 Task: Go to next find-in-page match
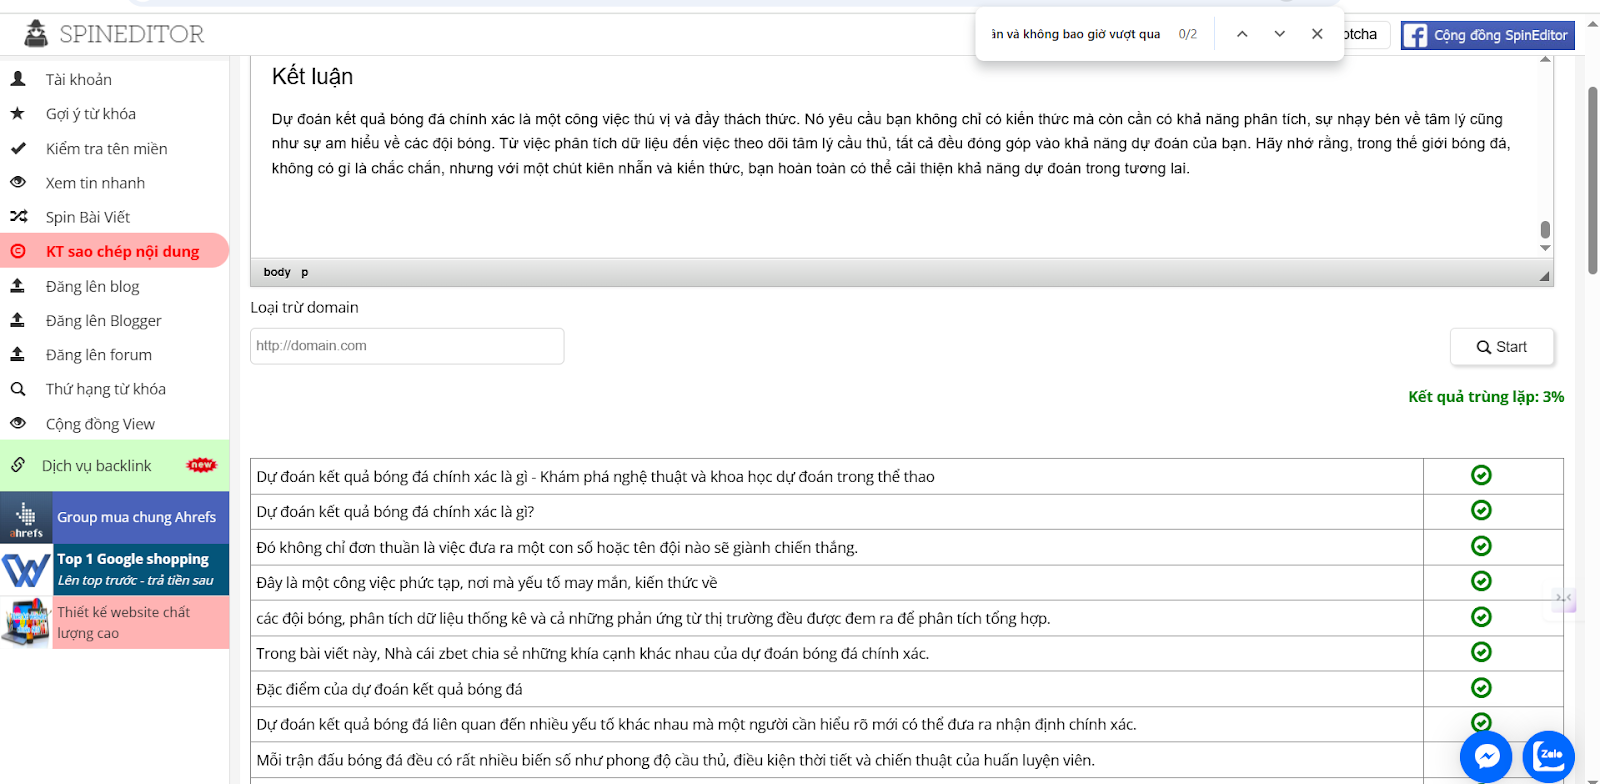(x=1279, y=34)
